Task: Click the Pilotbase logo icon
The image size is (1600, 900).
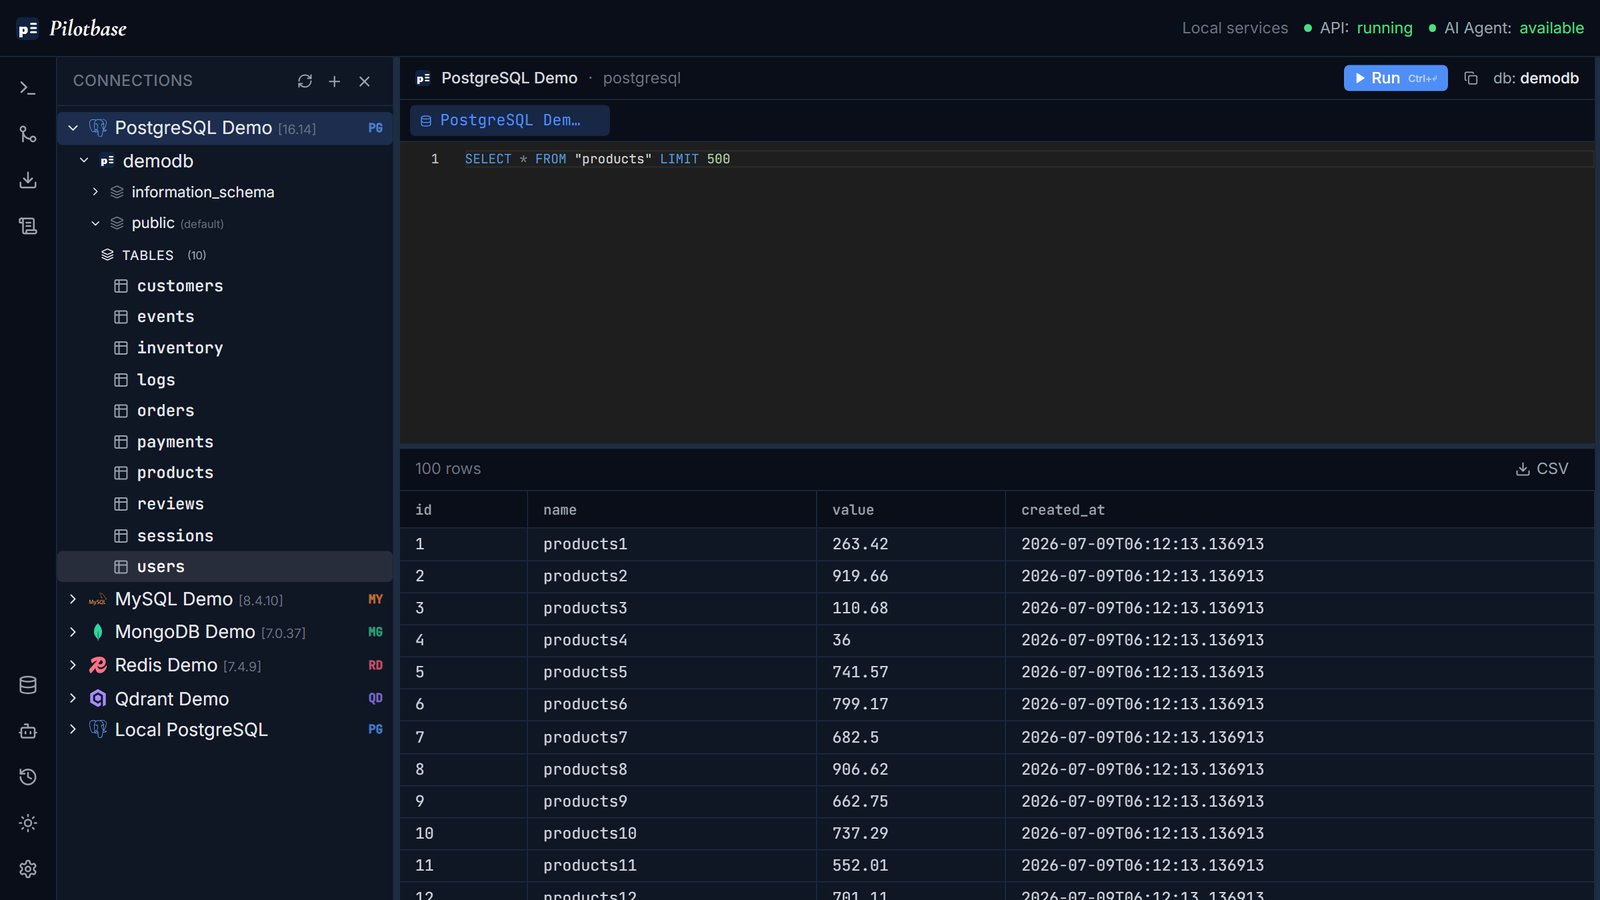Action: (x=28, y=29)
